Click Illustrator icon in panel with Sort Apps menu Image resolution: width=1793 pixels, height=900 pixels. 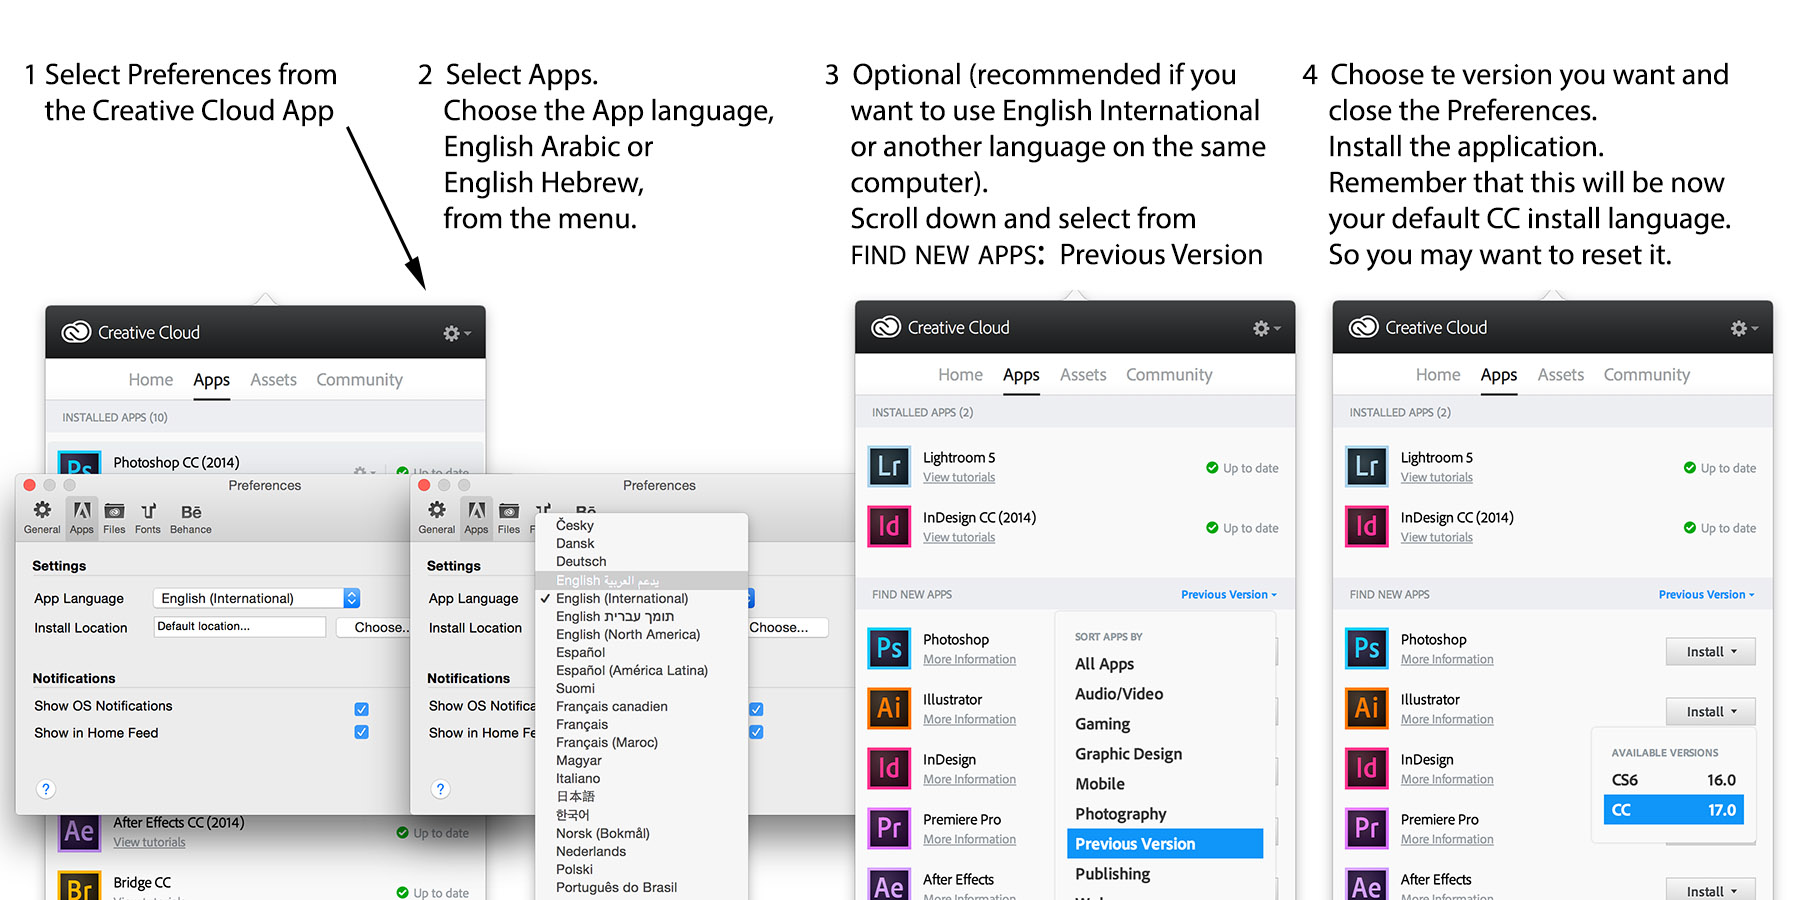click(889, 709)
